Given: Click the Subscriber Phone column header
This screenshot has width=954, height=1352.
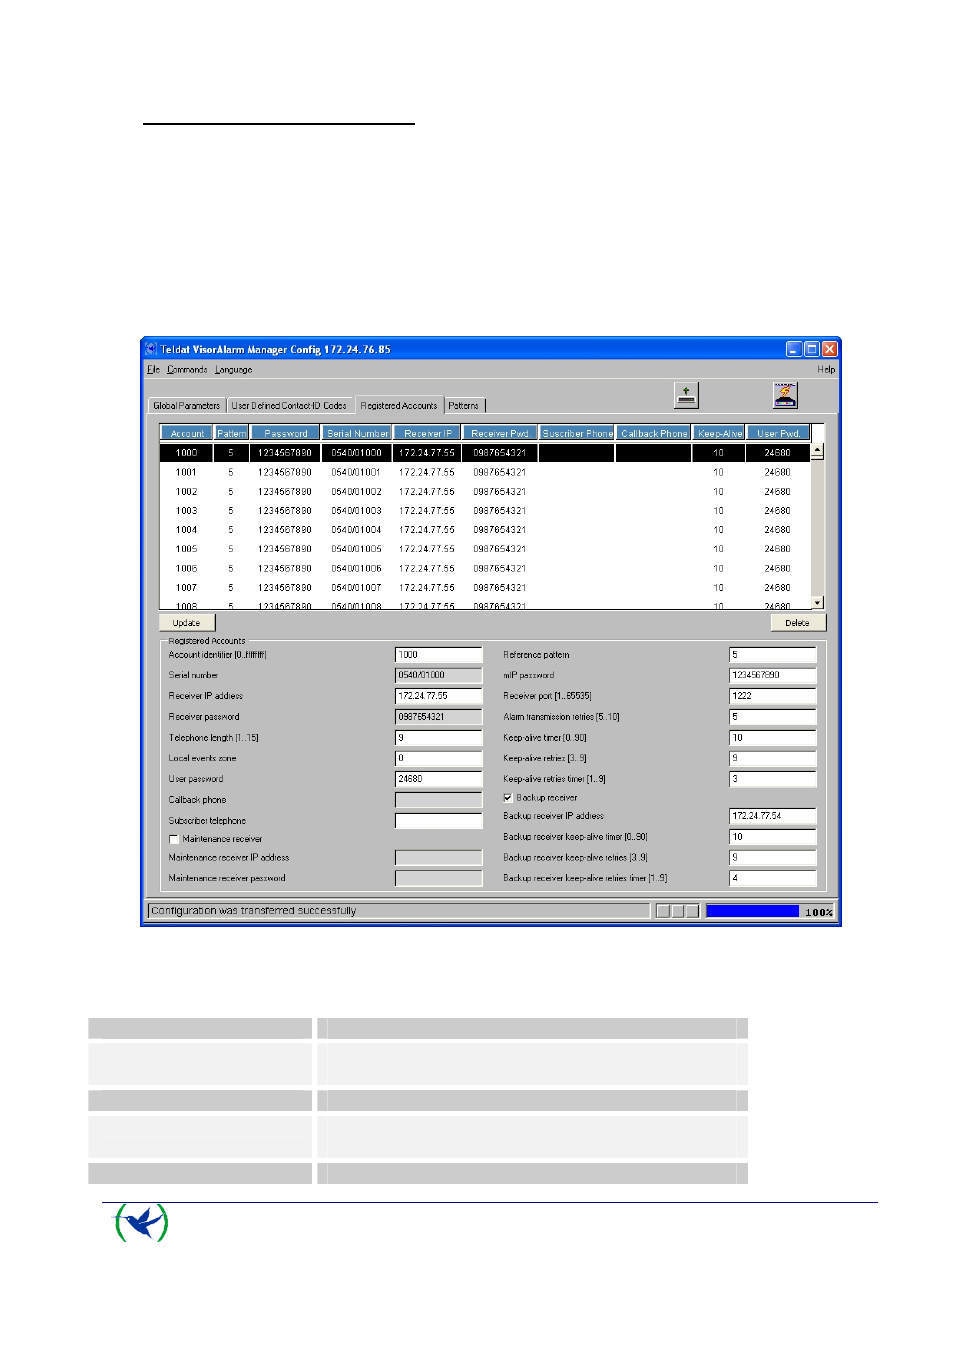Looking at the screenshot, I should tap(577, 433).
